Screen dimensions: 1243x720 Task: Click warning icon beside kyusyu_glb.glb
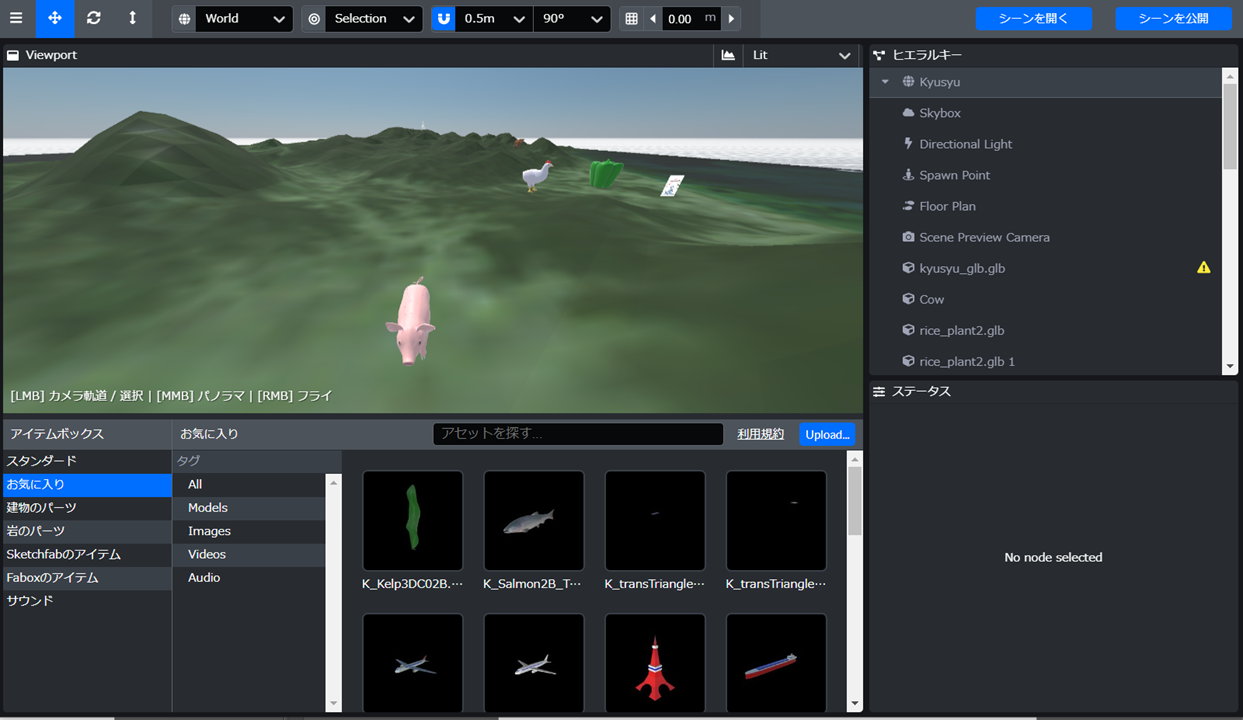pyautogui.click(x=1204, y=268)
